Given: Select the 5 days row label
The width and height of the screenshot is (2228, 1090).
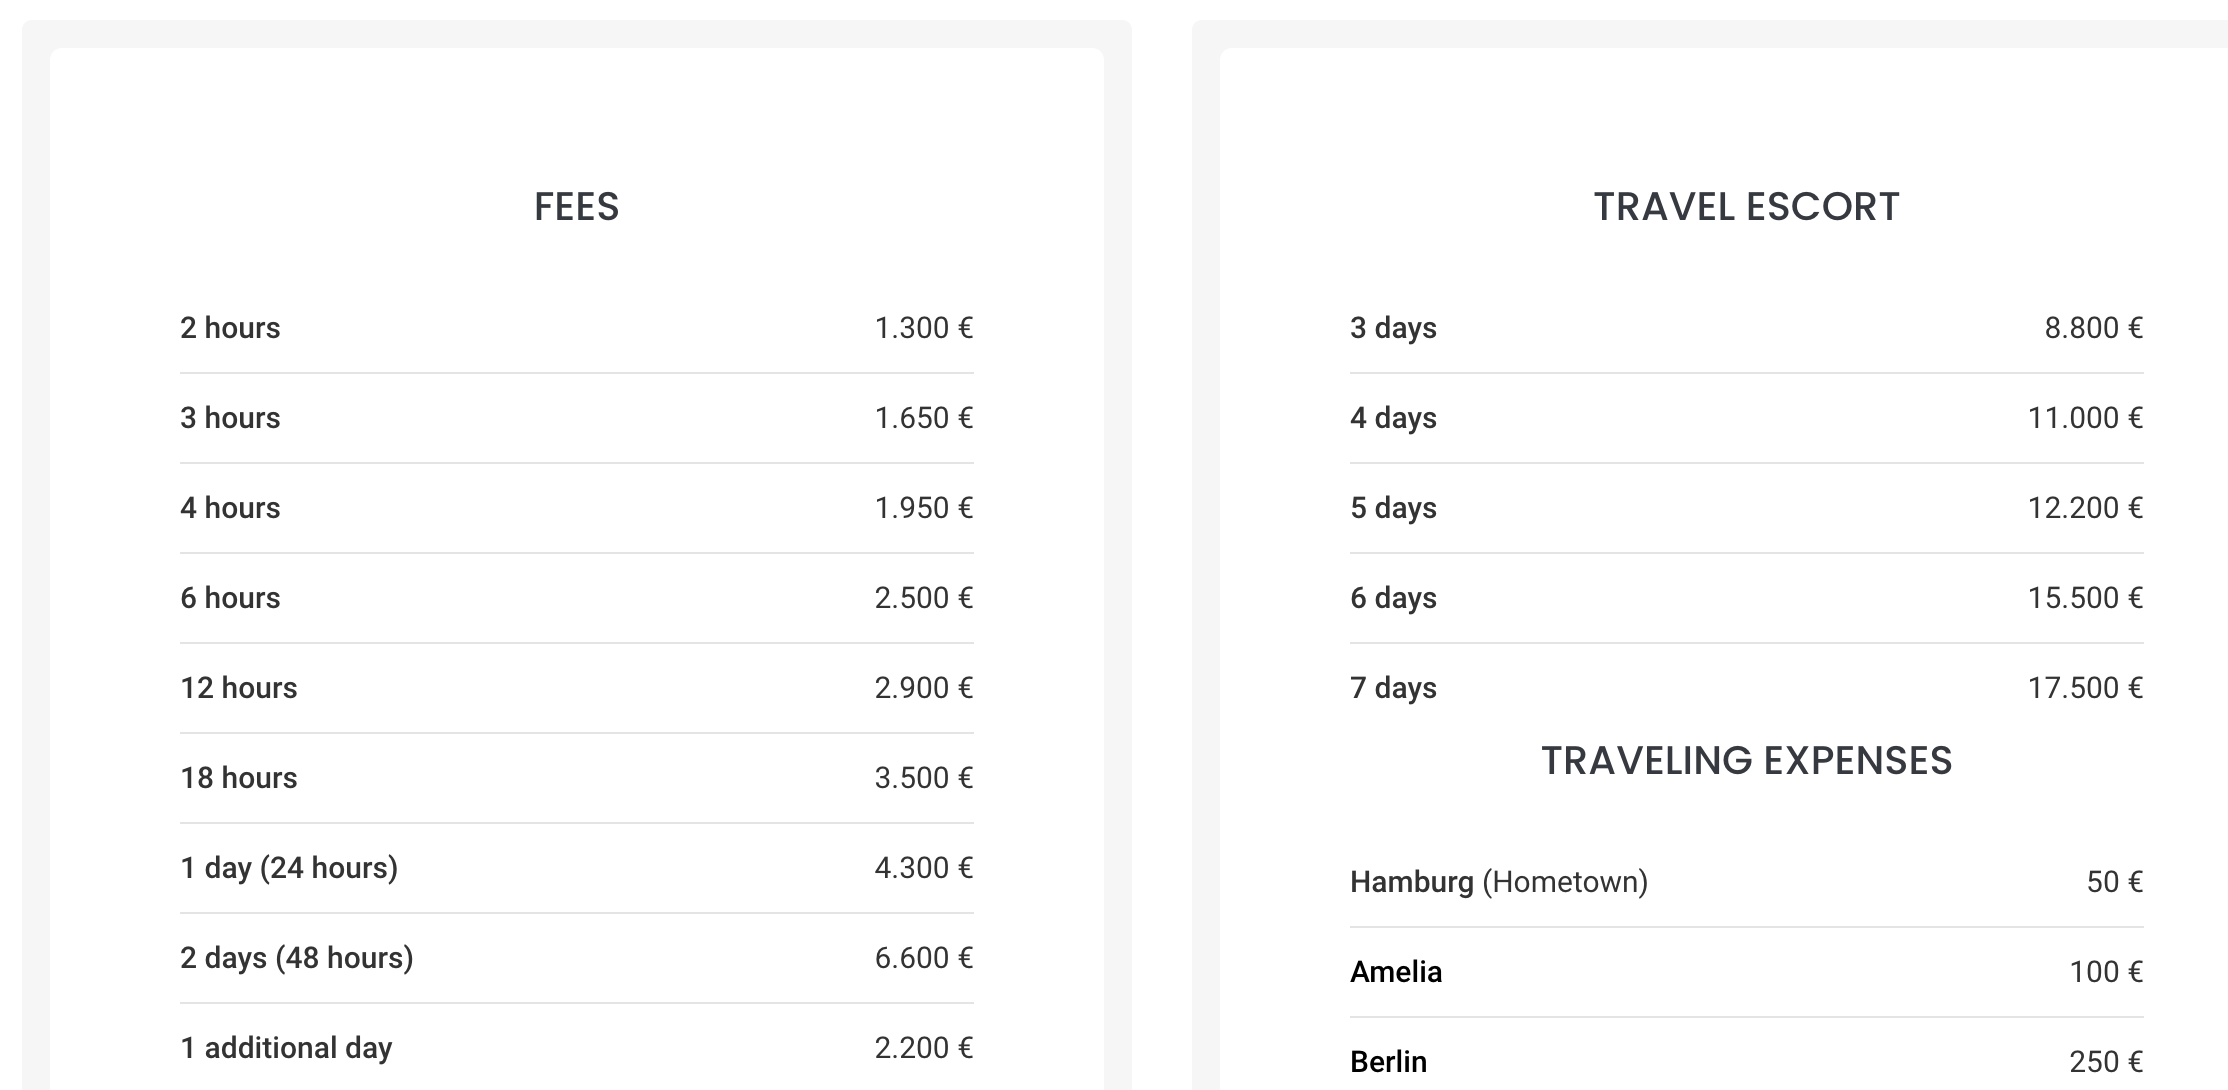Looking at the screenshot, I should click(x=1393, y=508).
